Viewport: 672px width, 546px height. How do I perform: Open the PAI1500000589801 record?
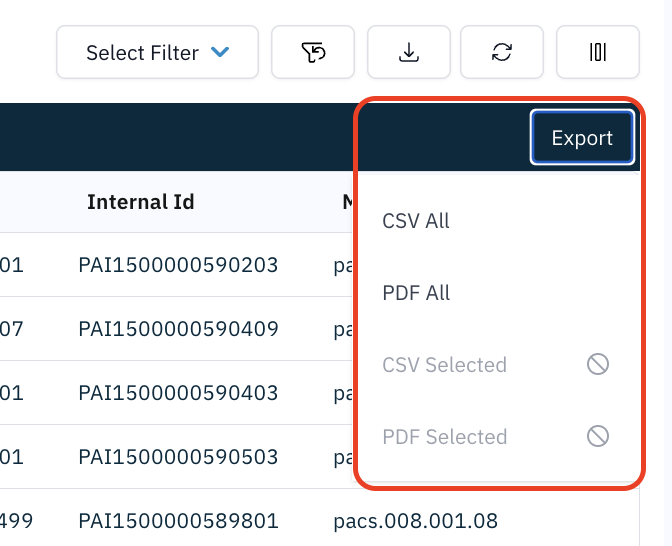click(x=178, y=521)
